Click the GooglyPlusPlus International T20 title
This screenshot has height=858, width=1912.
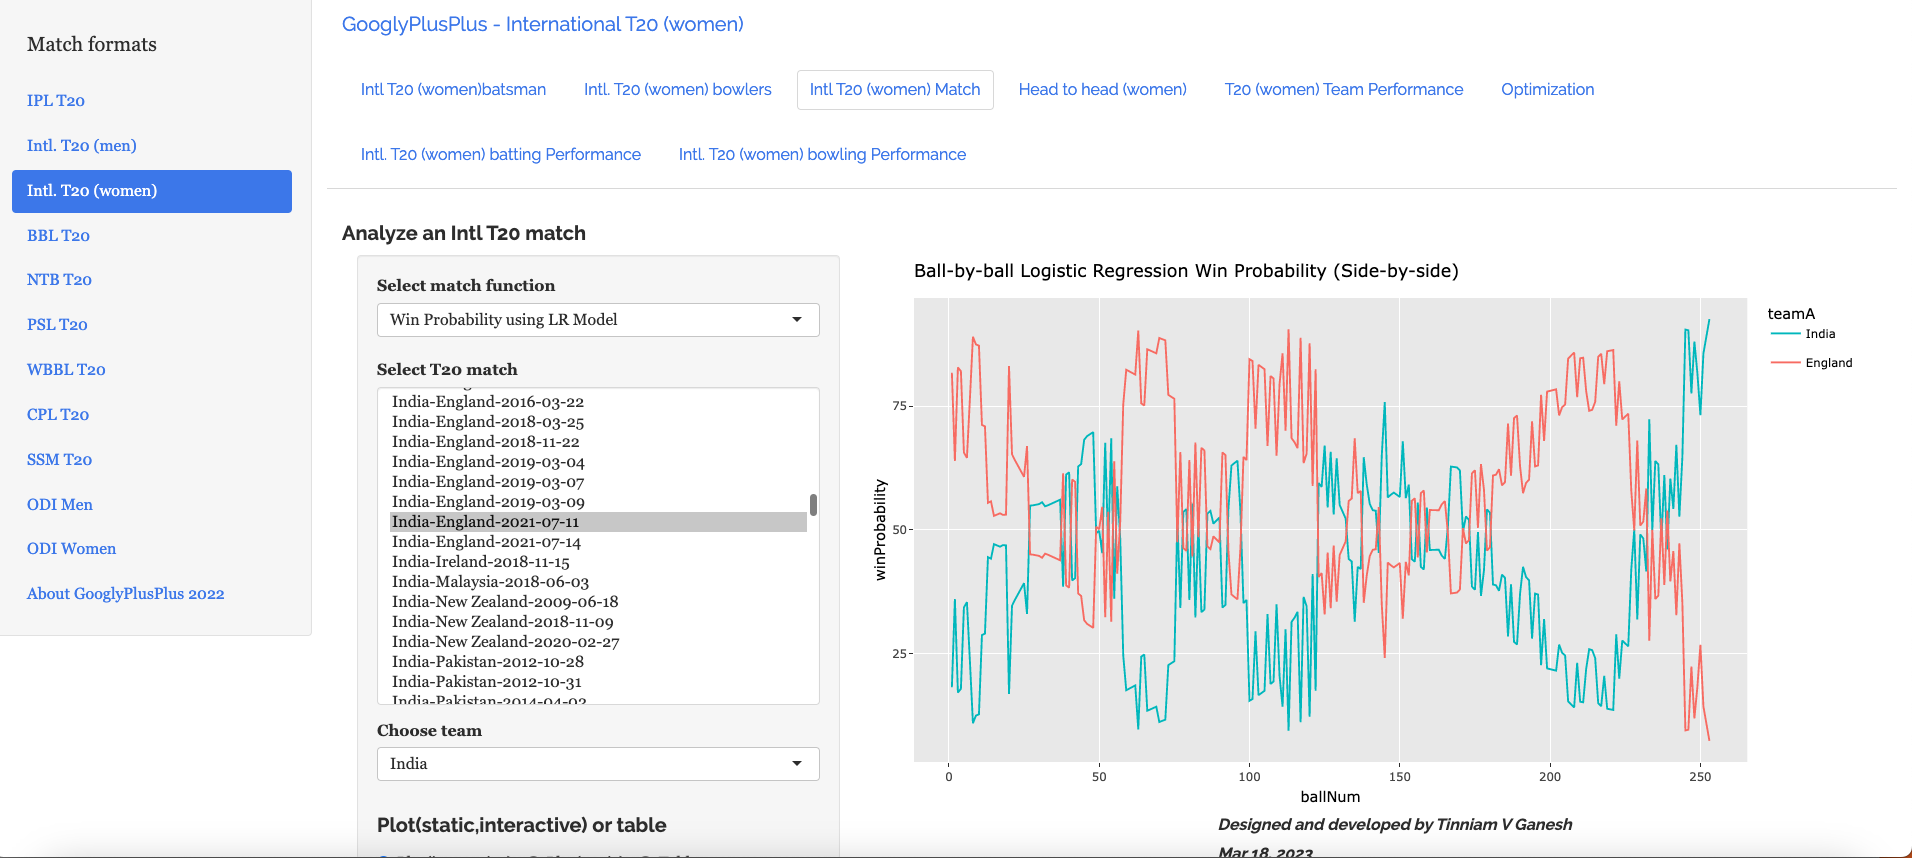pyautogui.click(x=542, y=25)
